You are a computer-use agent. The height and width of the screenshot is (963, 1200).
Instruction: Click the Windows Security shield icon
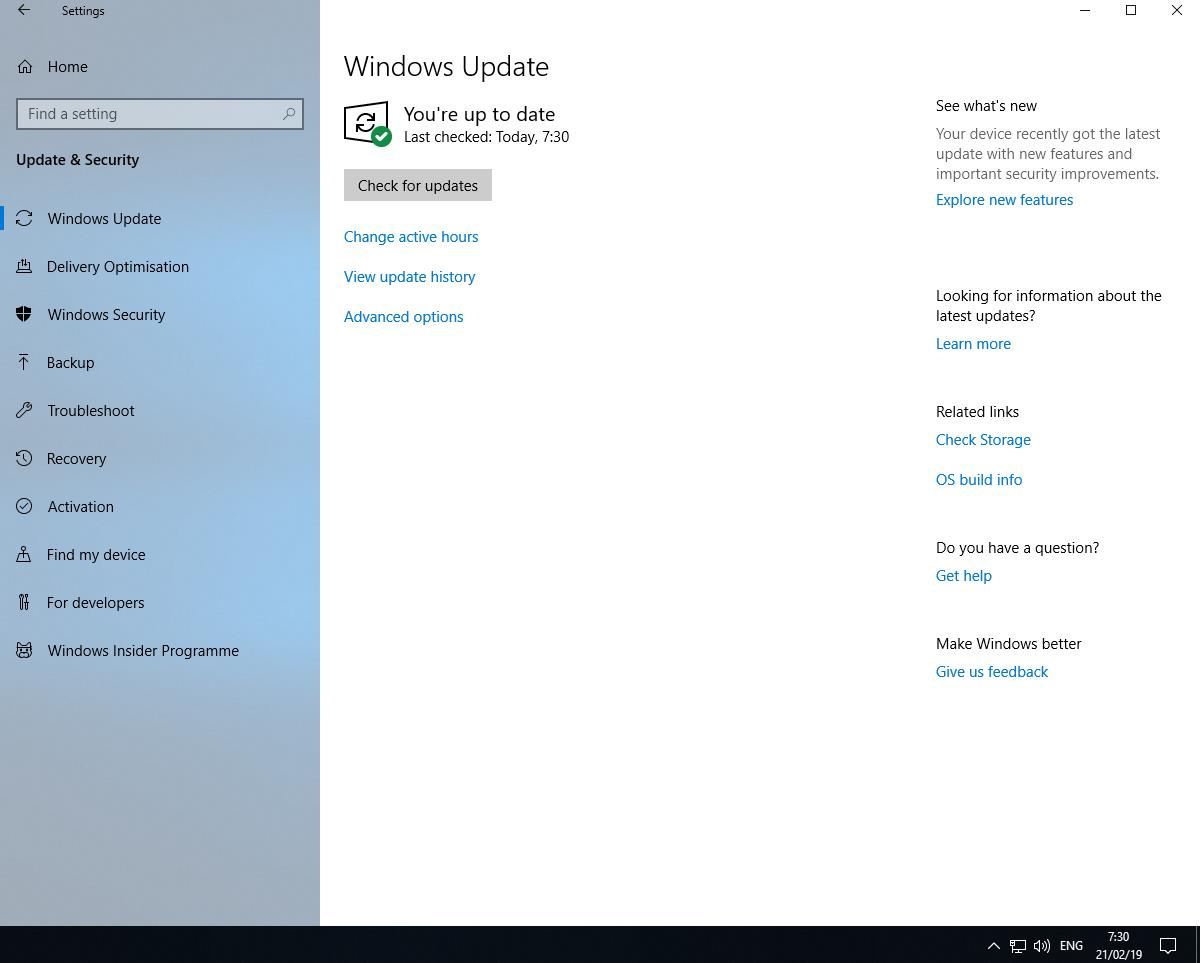coord(25,314)
